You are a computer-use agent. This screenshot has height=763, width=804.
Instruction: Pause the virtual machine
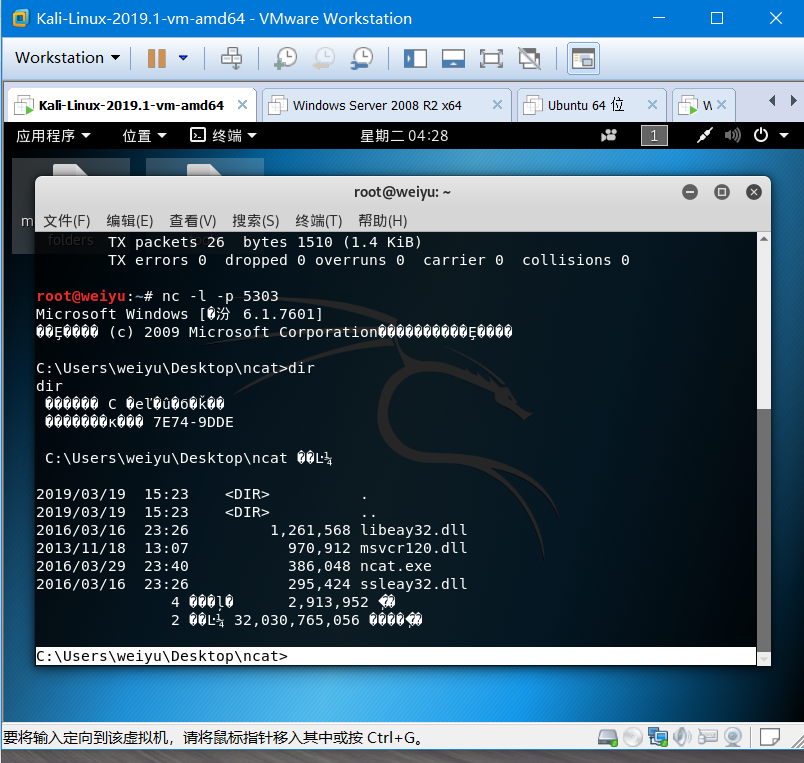[156, 58]
